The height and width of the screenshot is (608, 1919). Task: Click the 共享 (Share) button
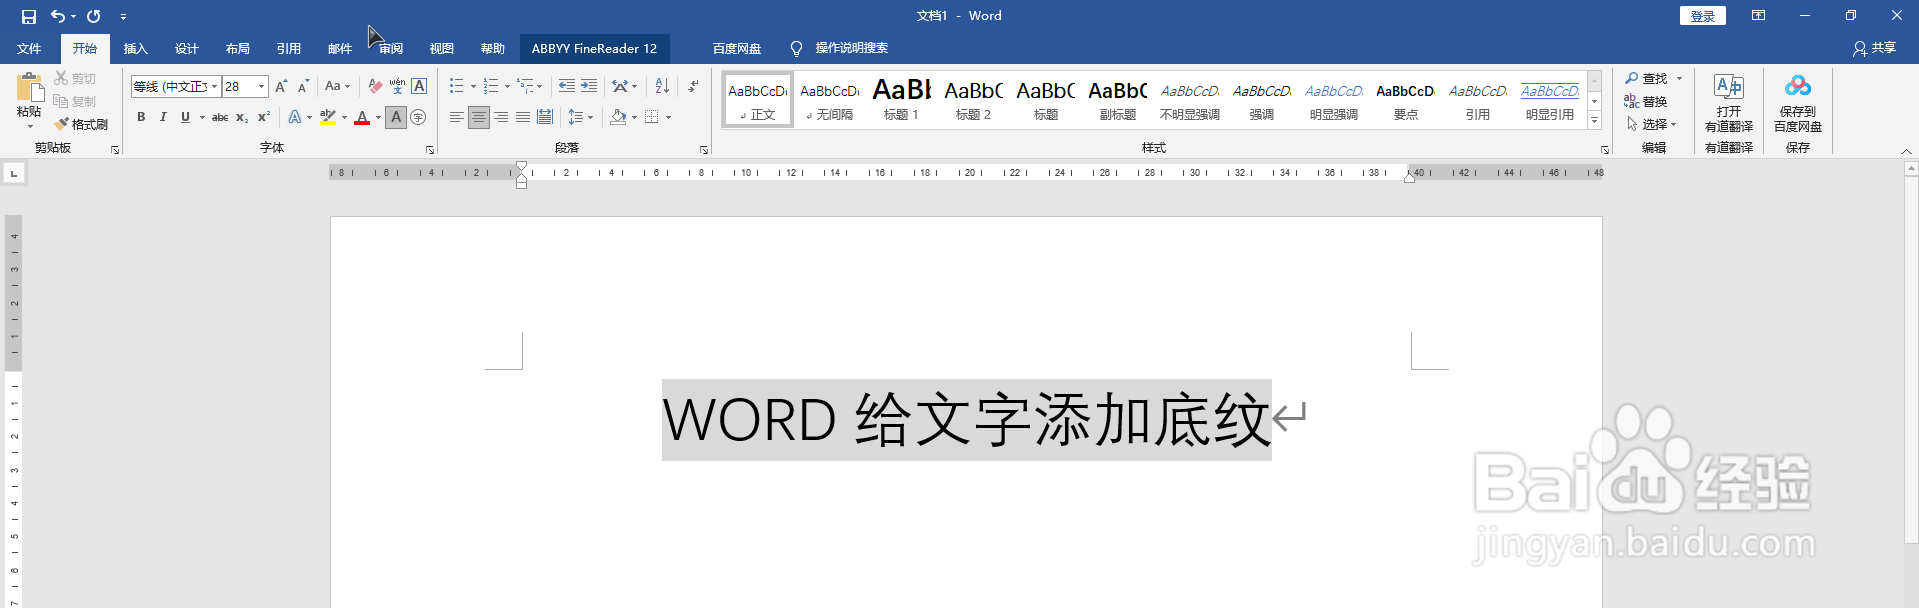click(x=1874, y=48)
